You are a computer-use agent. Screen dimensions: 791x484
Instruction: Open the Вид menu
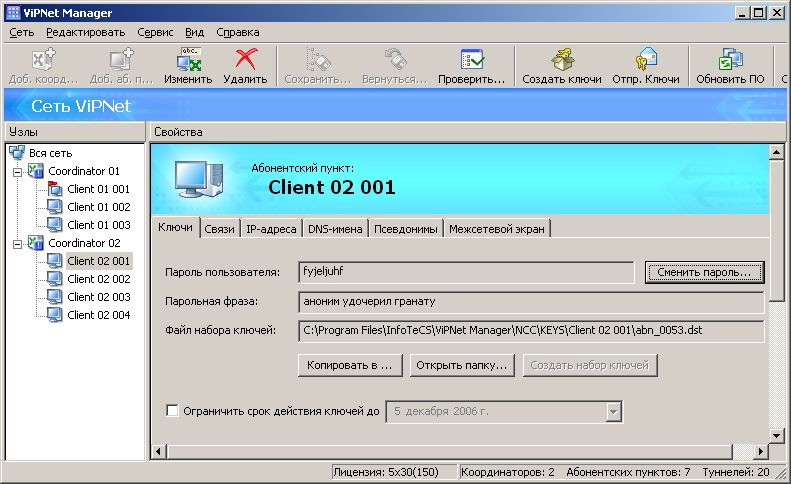[194, 32]
